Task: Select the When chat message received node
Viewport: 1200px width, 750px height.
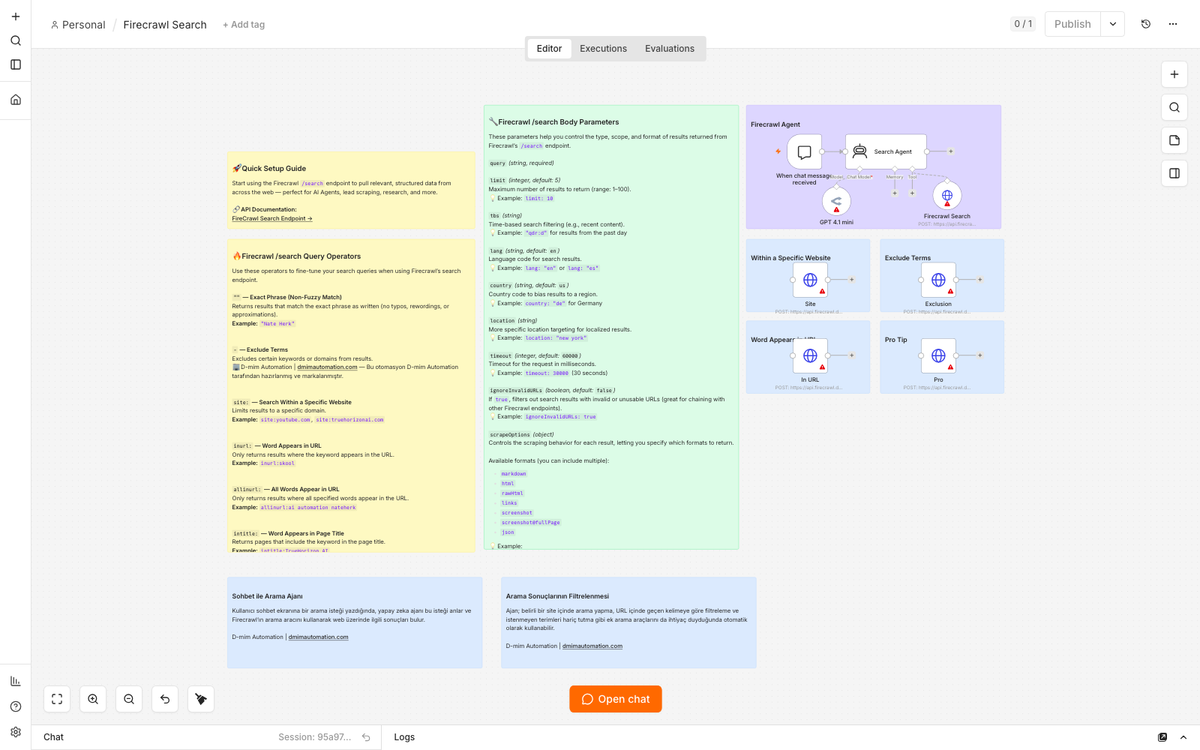Action: [x=804, y=152]
